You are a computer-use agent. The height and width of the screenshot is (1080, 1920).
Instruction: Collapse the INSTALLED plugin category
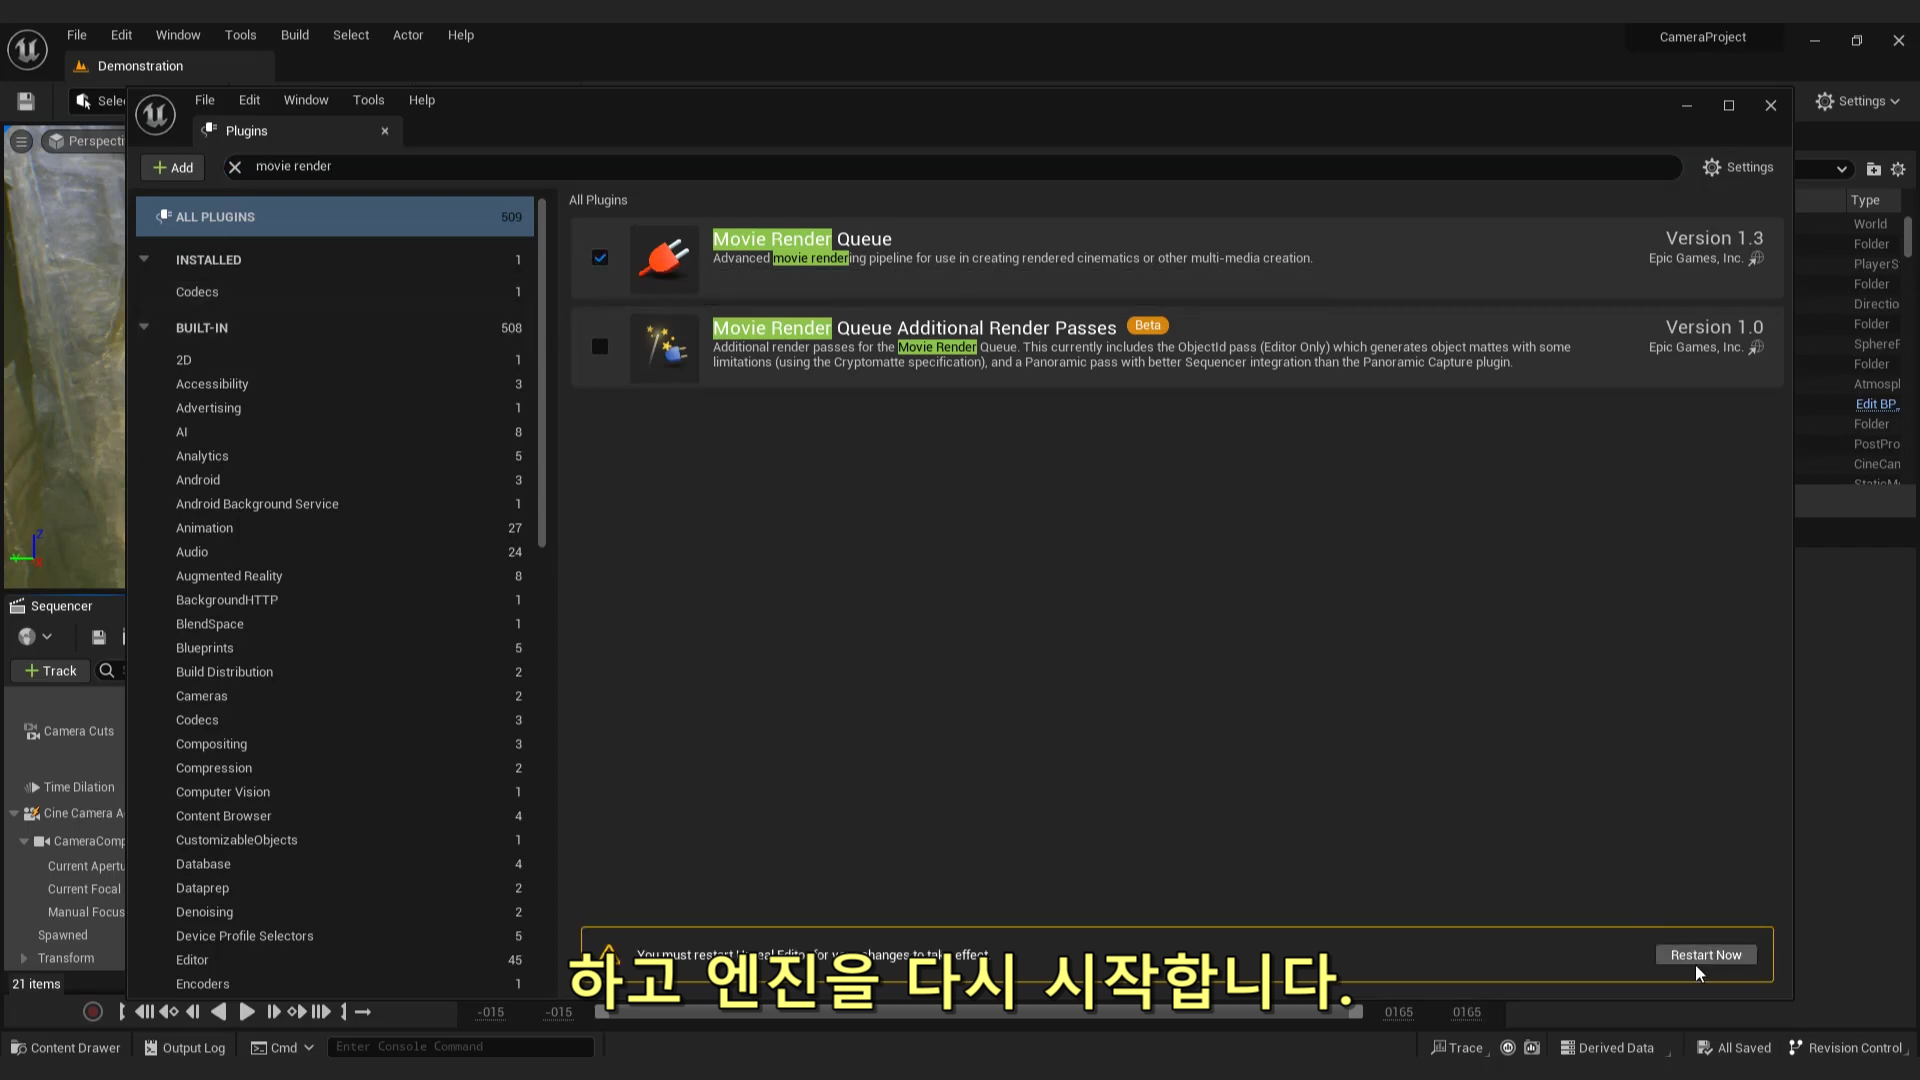[144, 259]
